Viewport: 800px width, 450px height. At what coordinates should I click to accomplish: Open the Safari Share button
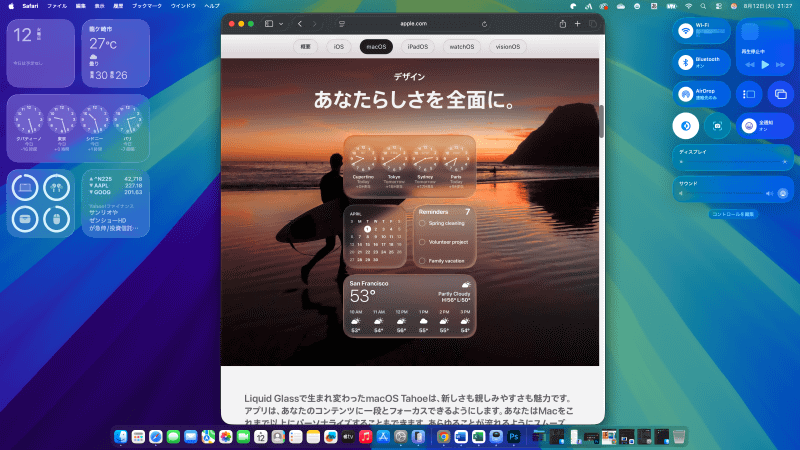click(563, 23)
